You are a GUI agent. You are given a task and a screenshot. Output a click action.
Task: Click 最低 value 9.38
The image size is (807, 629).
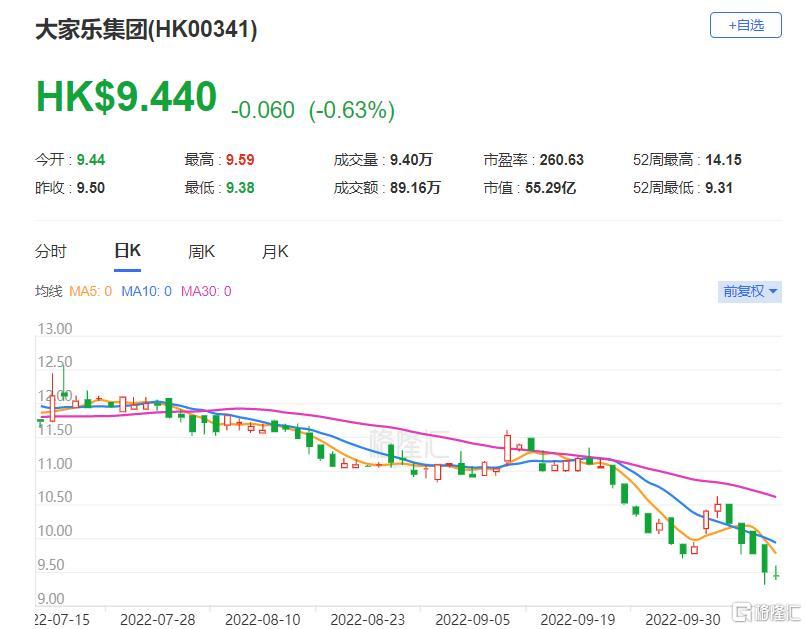(x=240, y=187)
